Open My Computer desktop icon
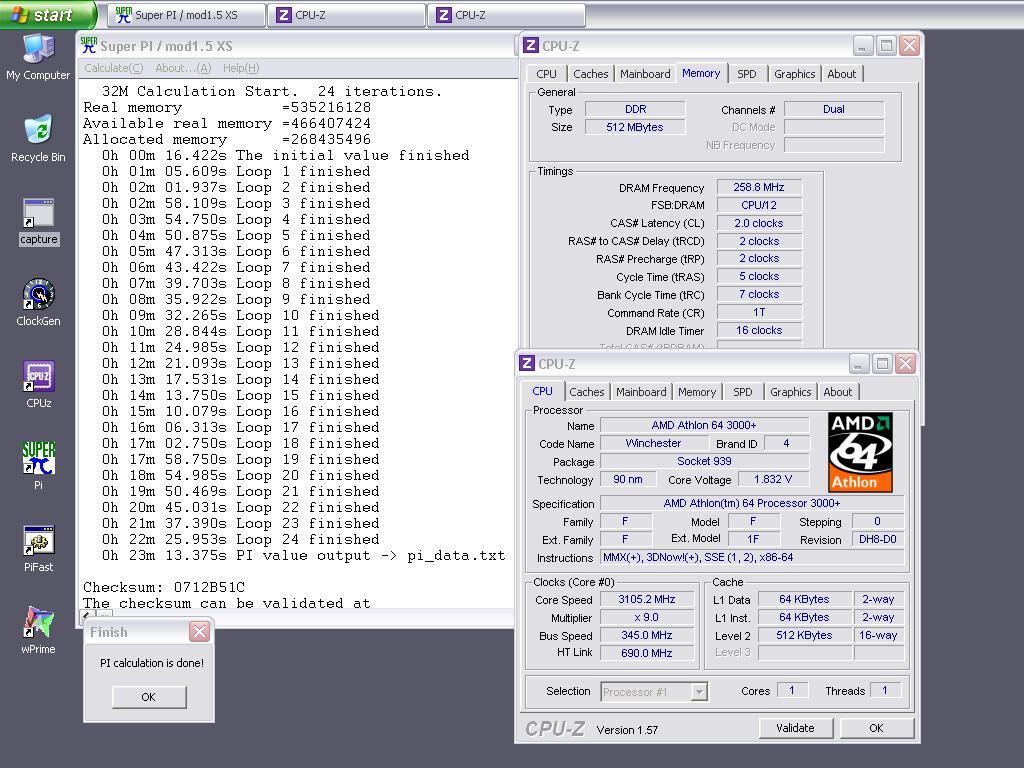Screen dimensions: 1024x768 pos(38,57)
